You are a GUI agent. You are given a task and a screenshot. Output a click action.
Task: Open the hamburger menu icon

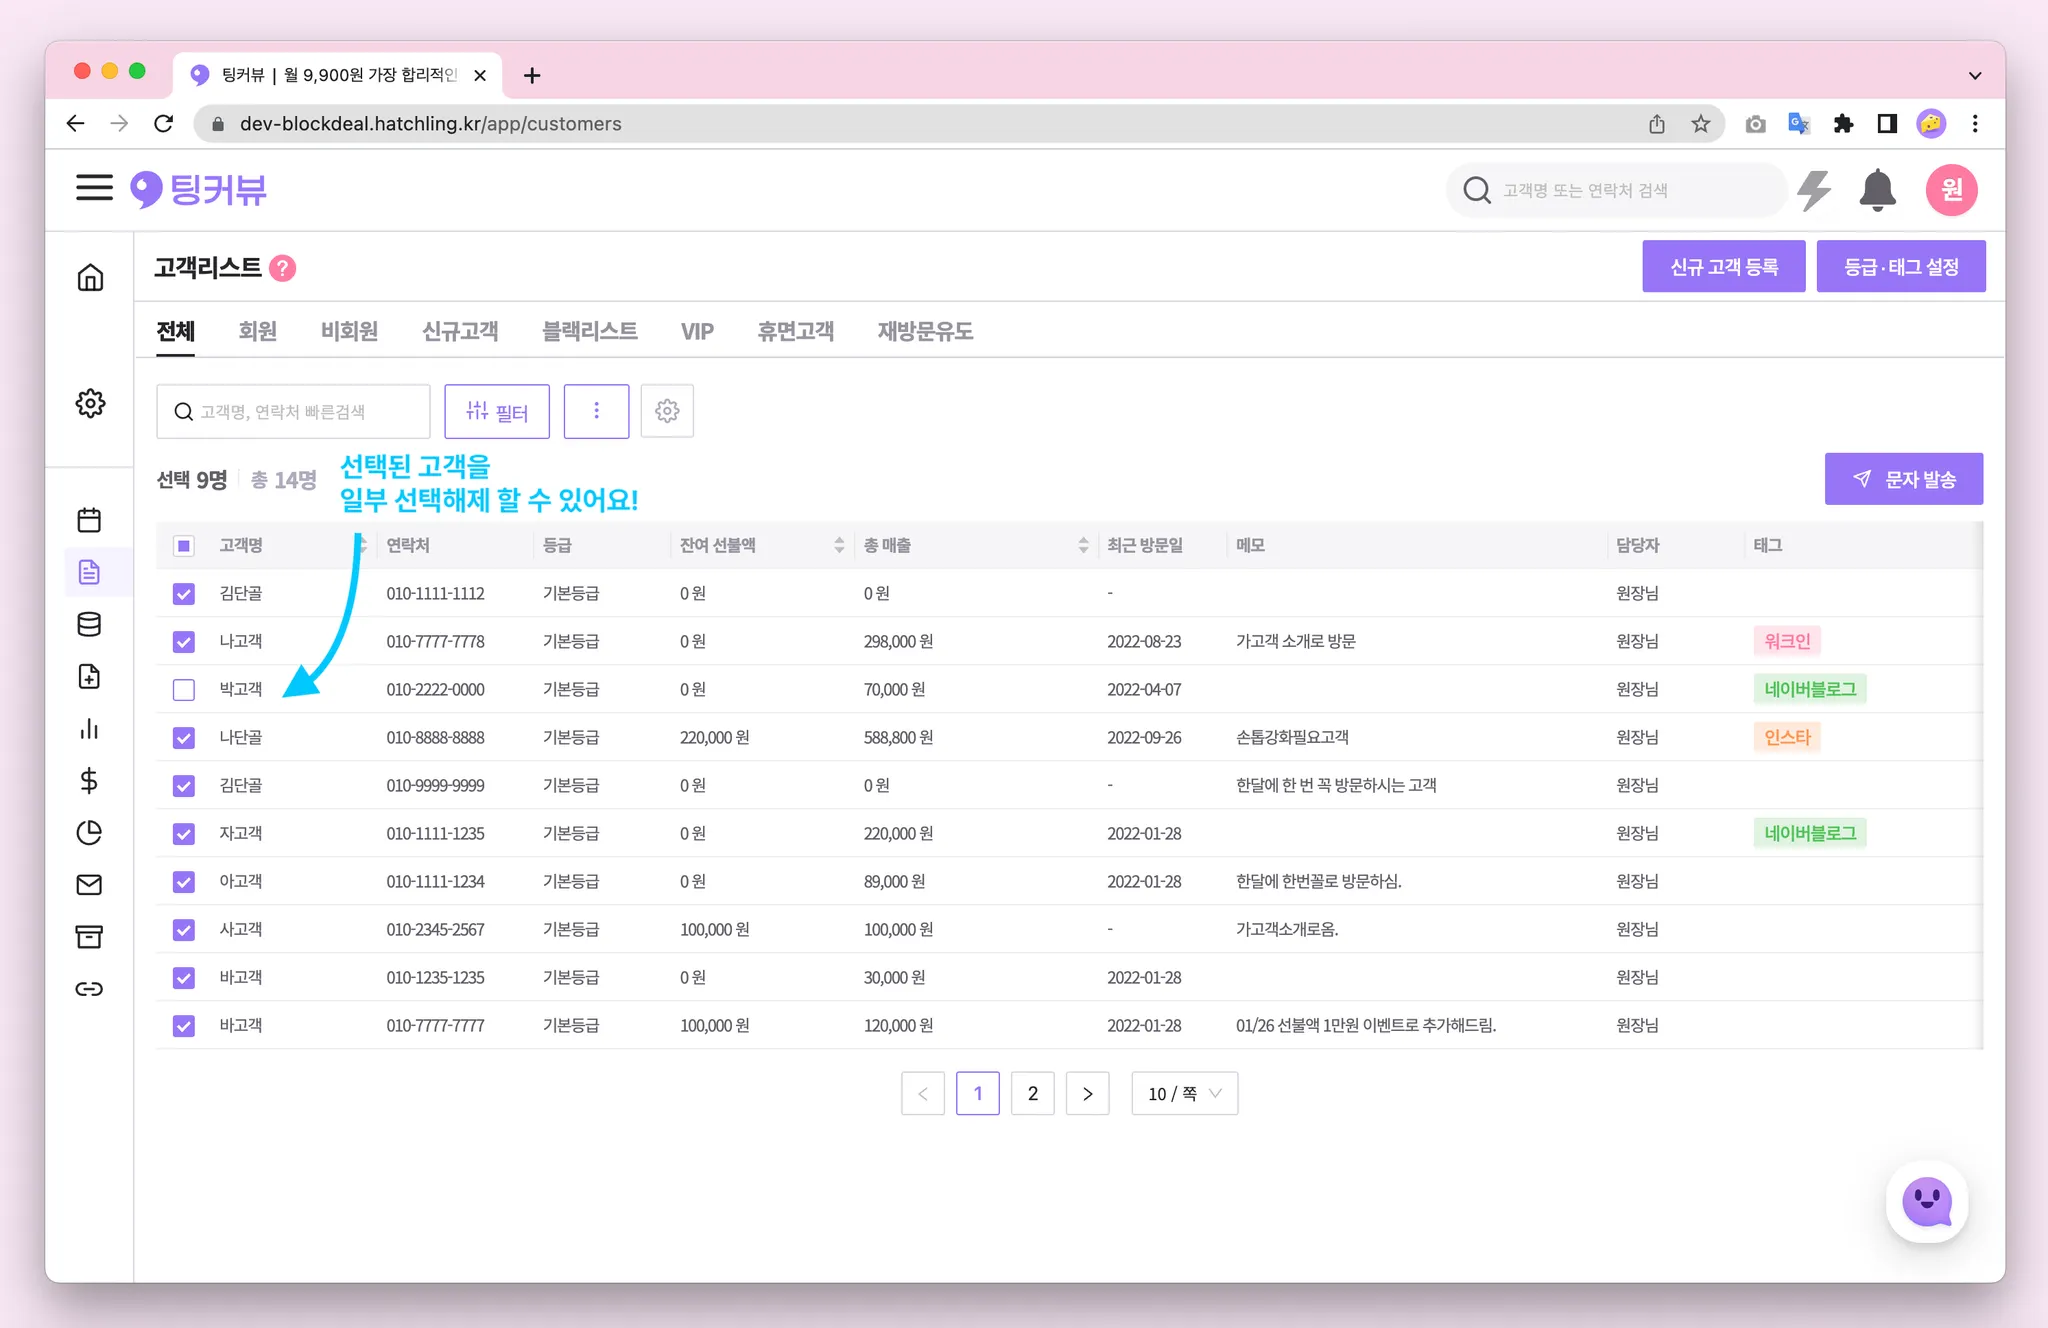(94, 188)
